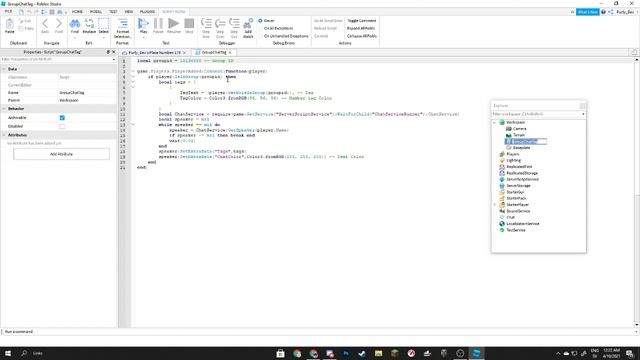Click the Name property value field
640x360 pixels.
[x=87, y=93]
